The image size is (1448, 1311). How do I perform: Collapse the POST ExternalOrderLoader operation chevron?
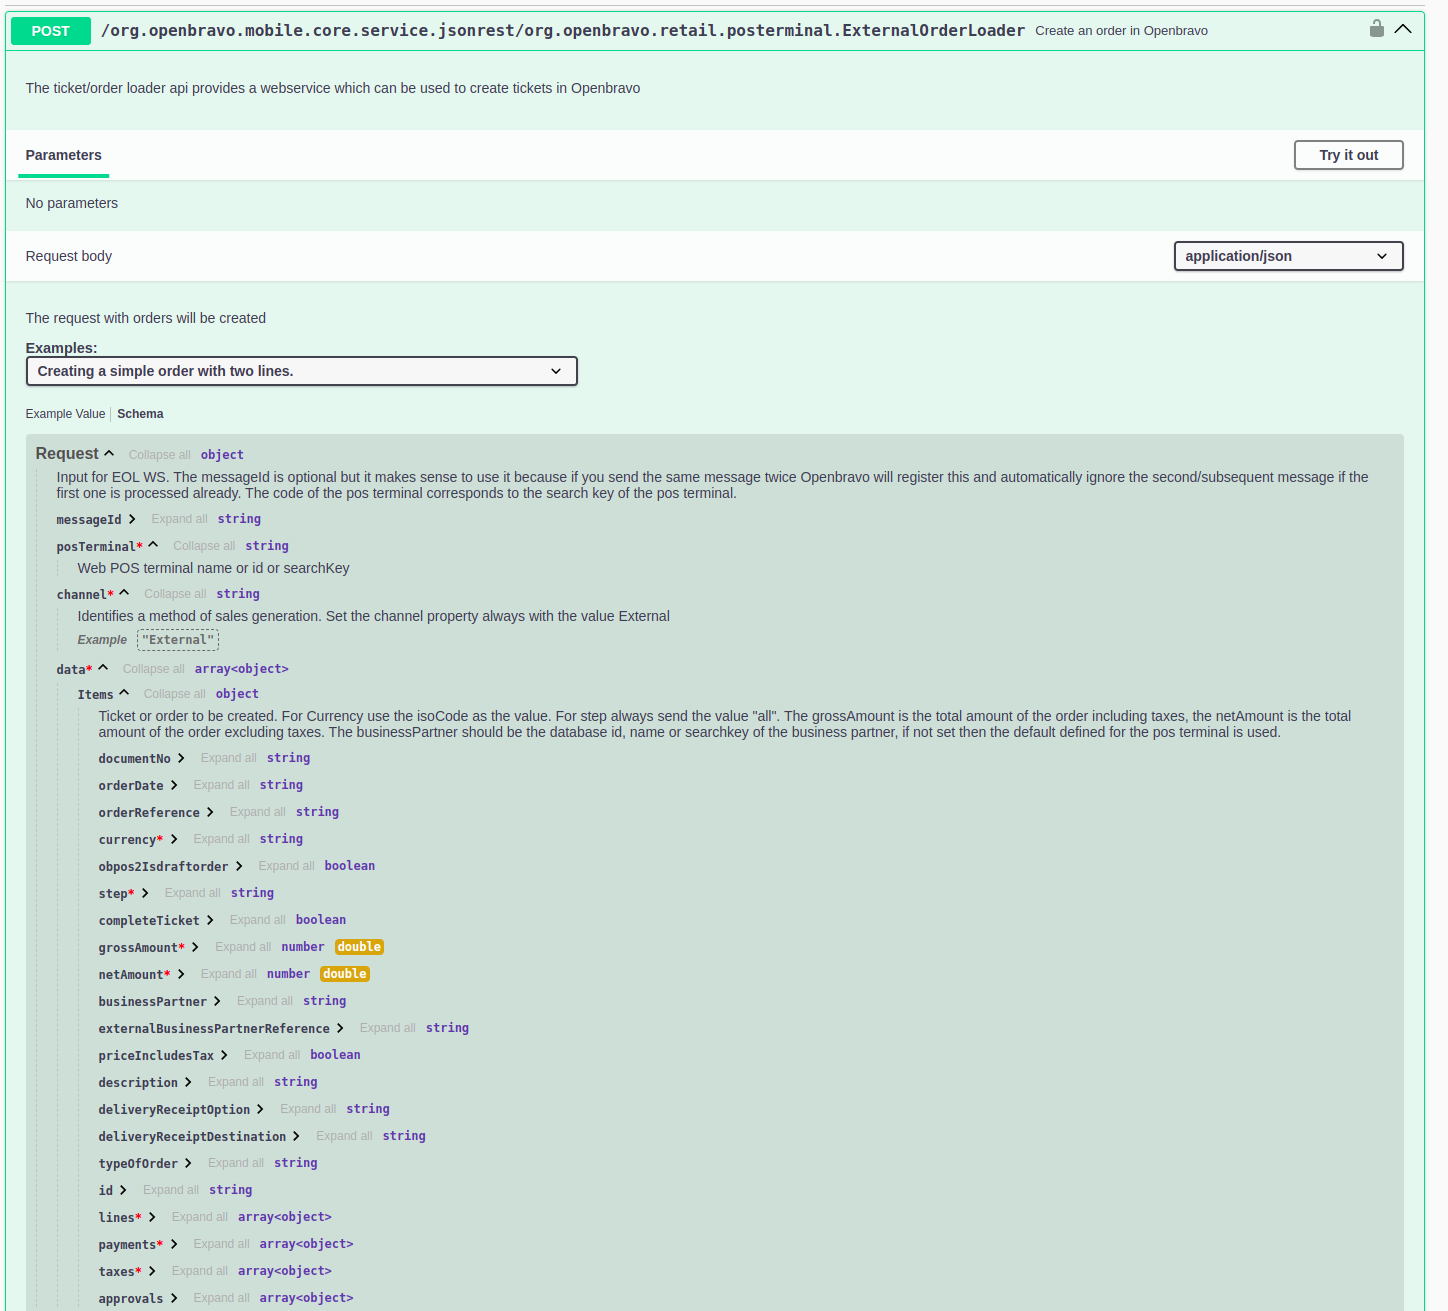[x=1403, y=29]
